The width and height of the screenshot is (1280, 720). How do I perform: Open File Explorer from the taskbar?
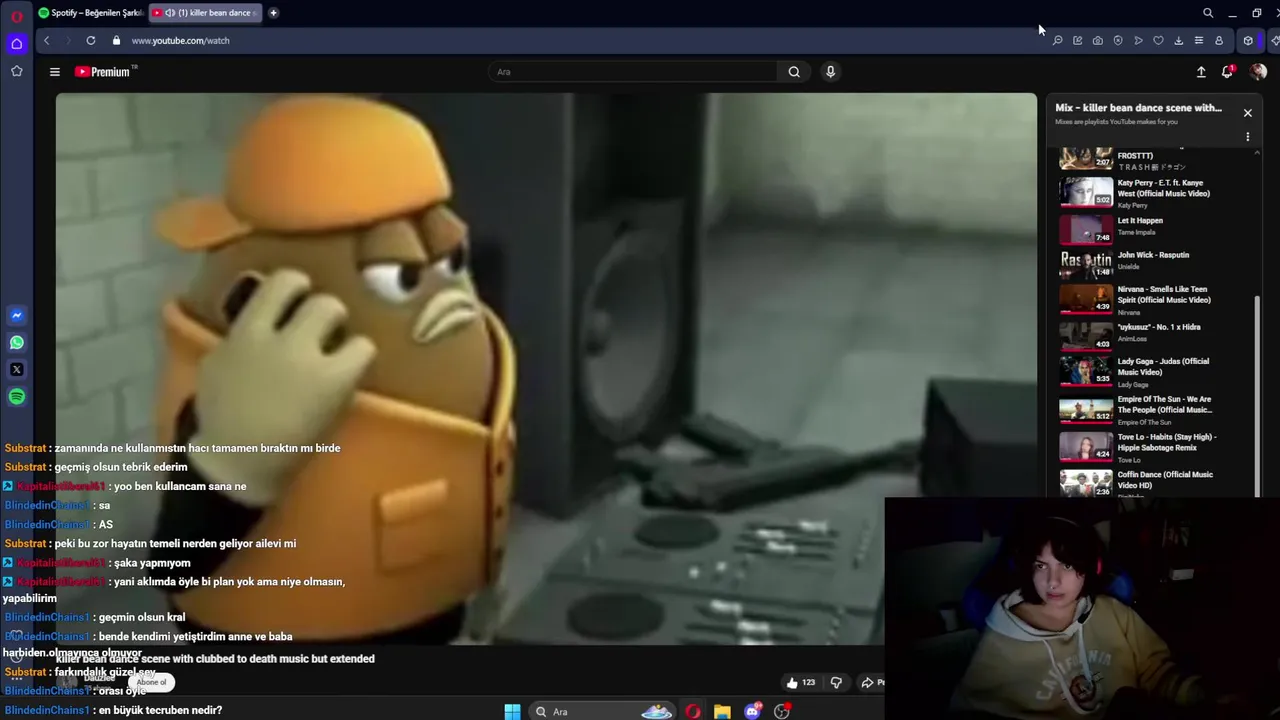tap(722, 712)
